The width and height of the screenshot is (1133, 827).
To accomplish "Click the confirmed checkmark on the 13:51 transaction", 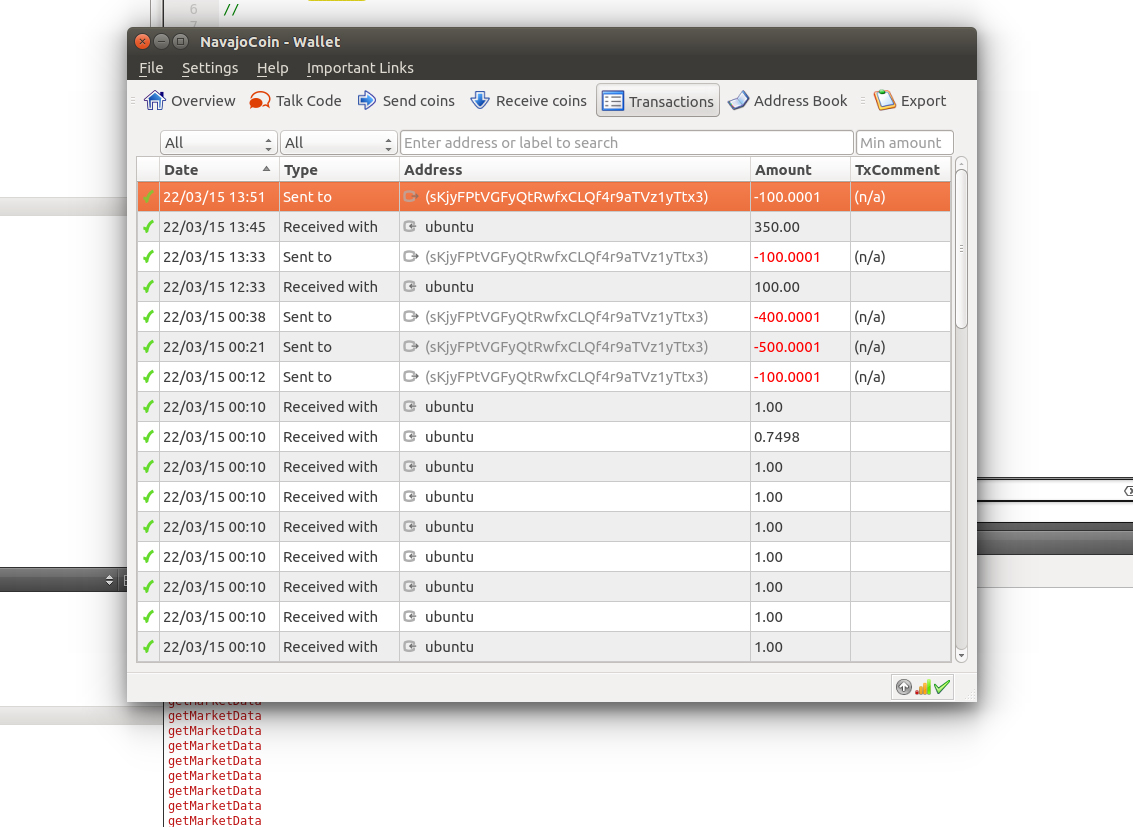I will point(148,196).
